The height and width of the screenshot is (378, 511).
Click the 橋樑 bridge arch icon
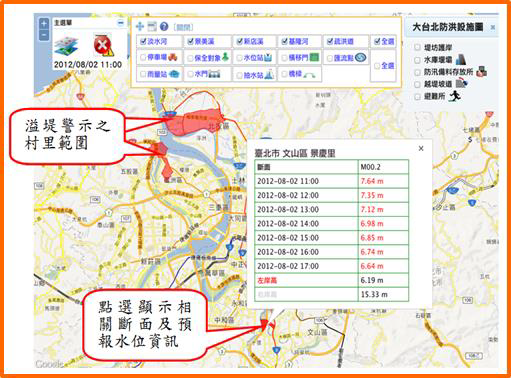(x=309, y=75)
